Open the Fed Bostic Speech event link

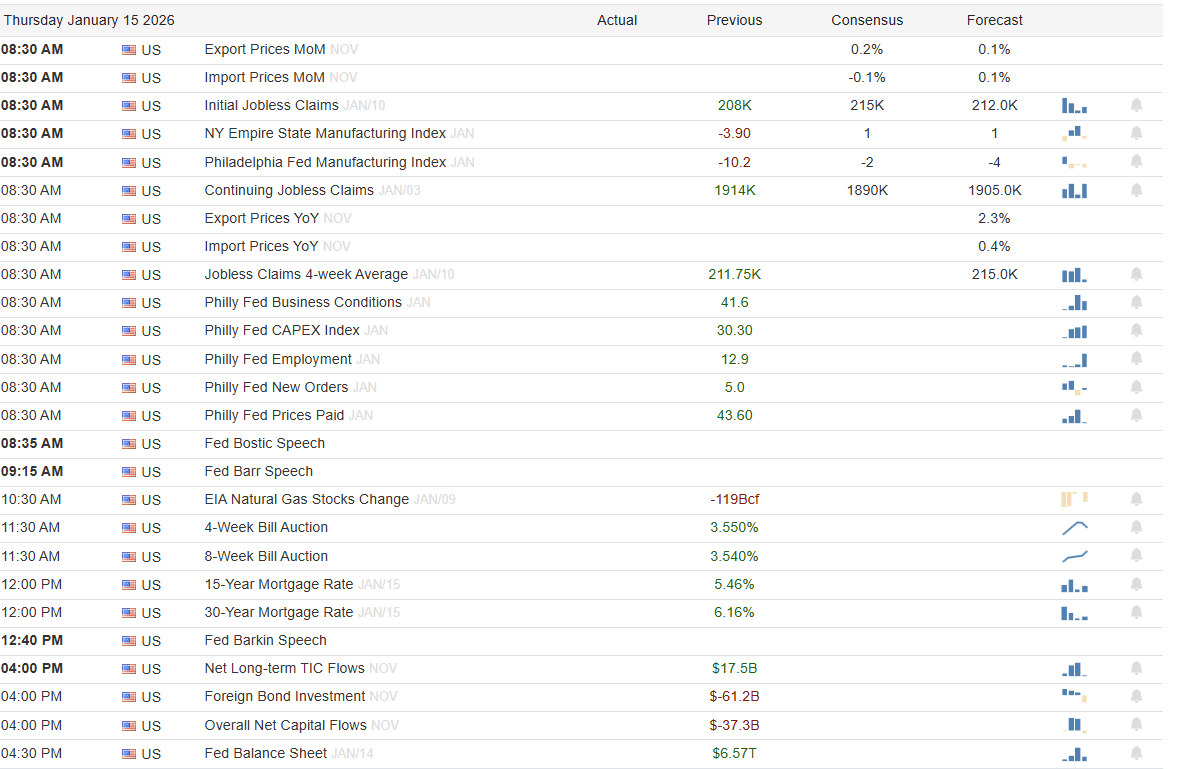point(264,443)
